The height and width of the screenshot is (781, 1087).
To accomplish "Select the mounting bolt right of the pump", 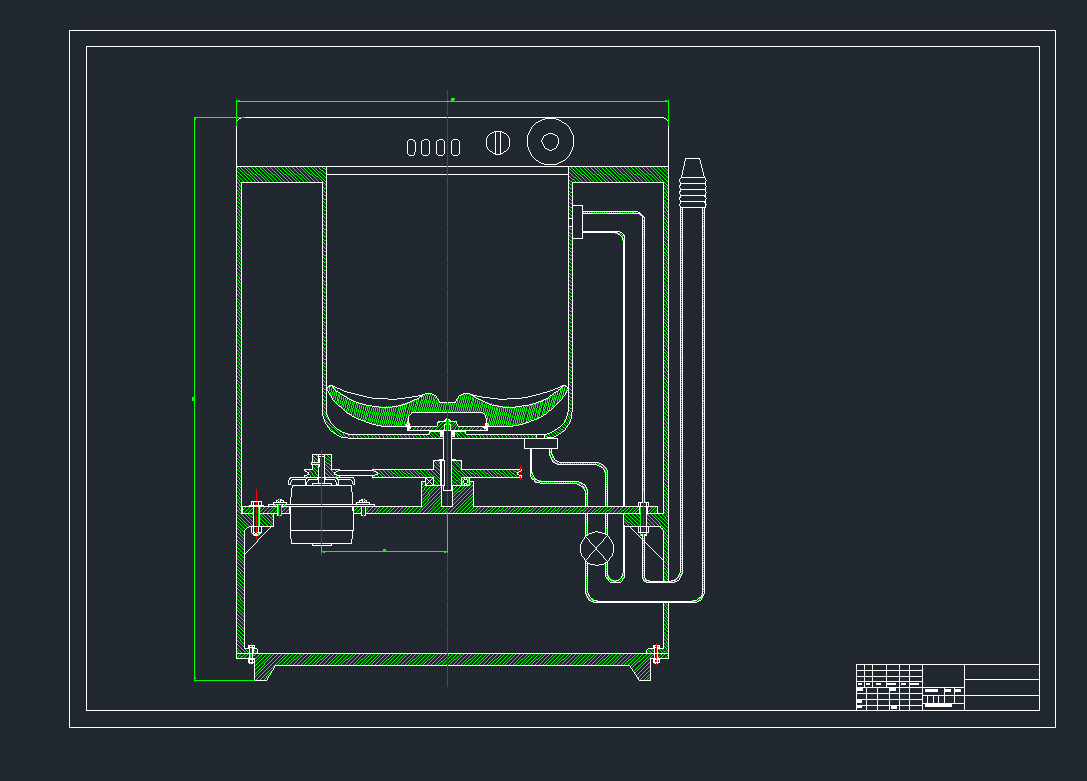I will (x=643, y=515).
